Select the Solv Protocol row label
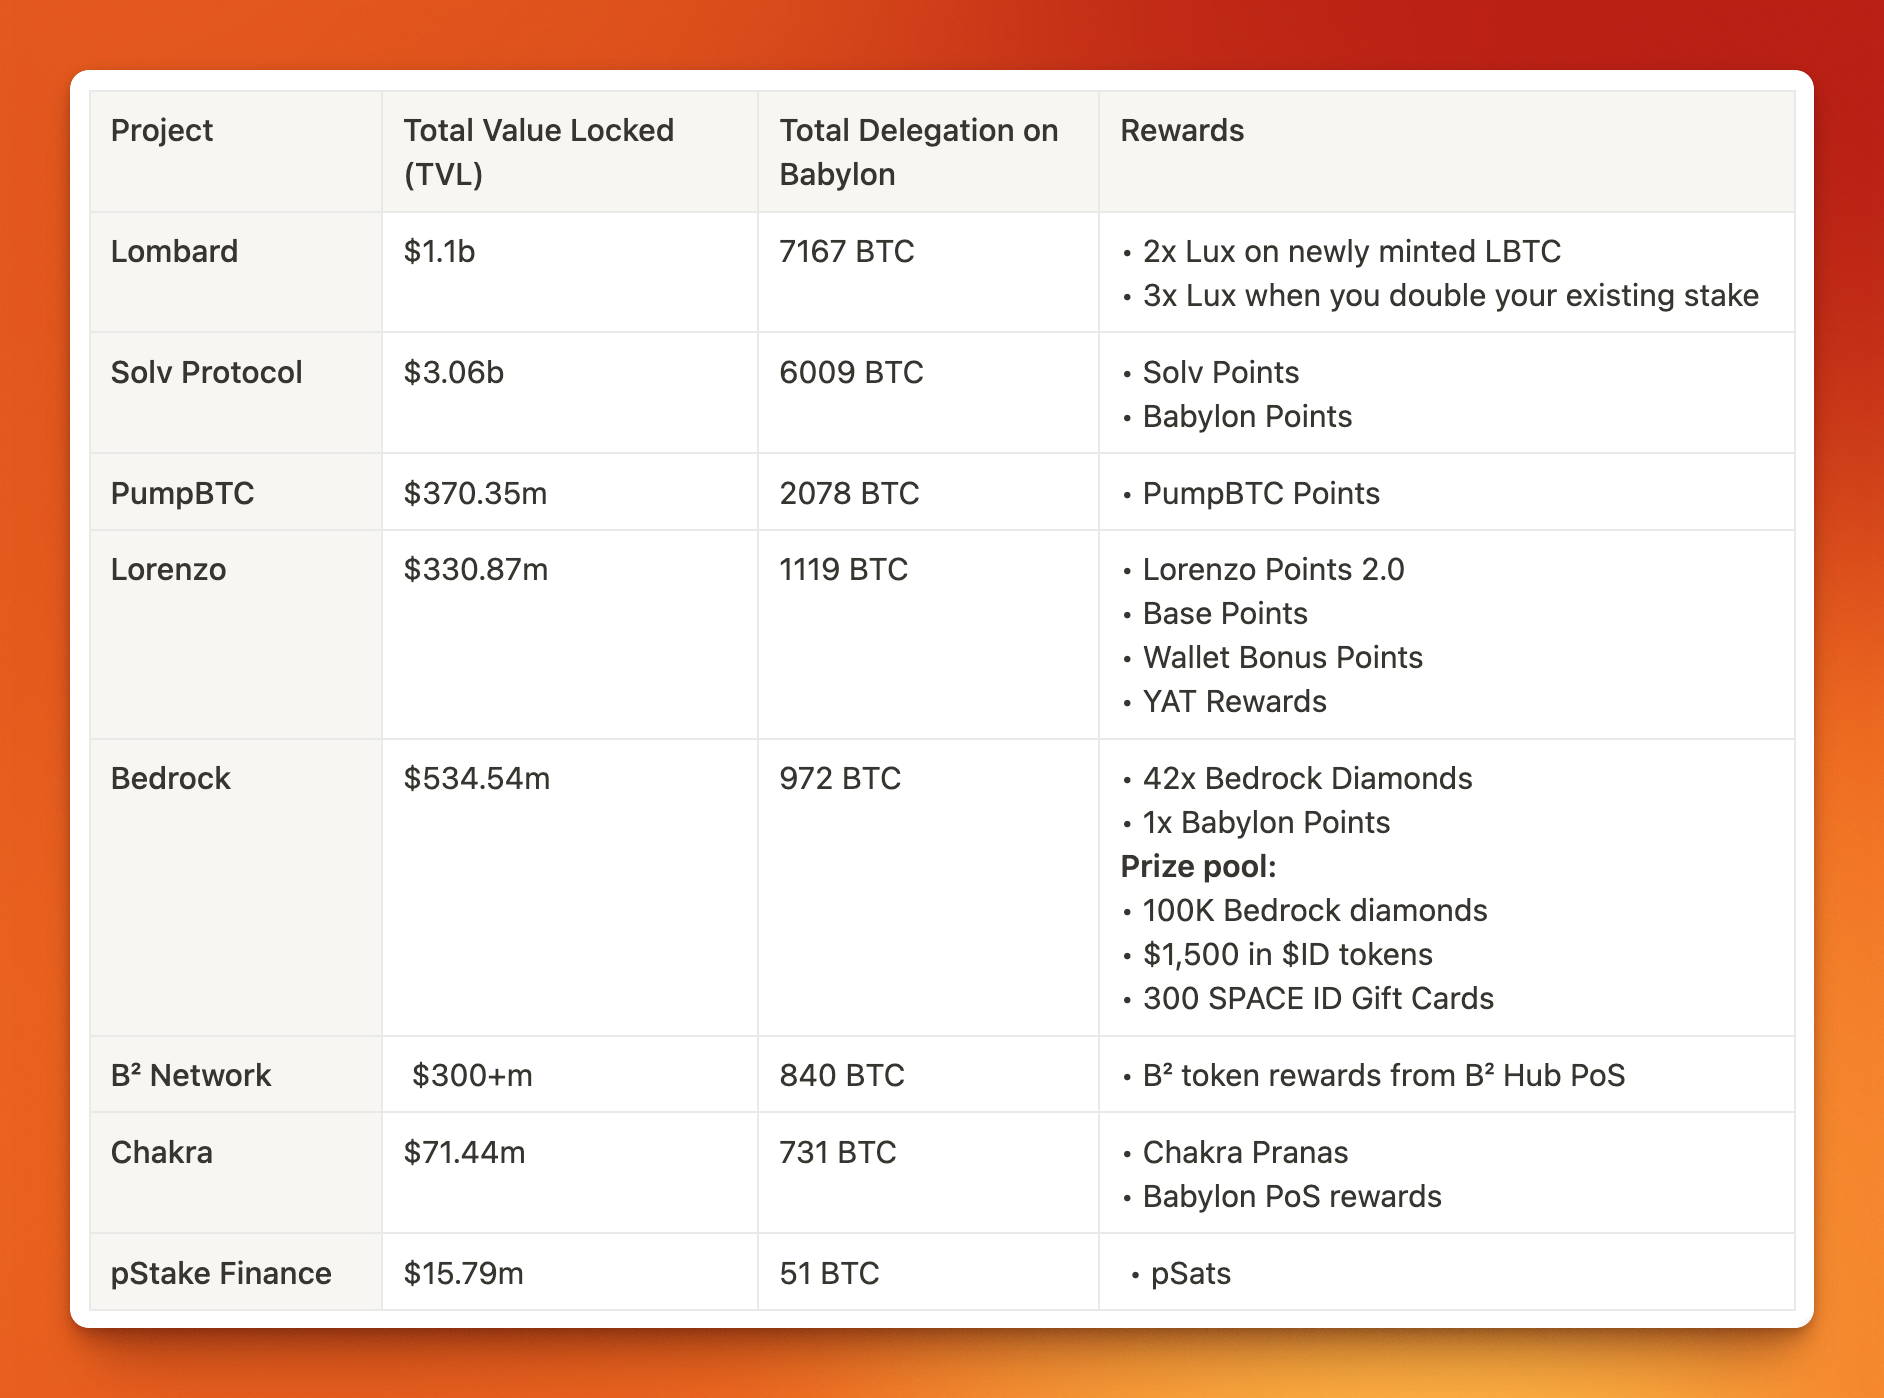The height and width of the screenshot is (1398, 1884). tap(236, 393)
